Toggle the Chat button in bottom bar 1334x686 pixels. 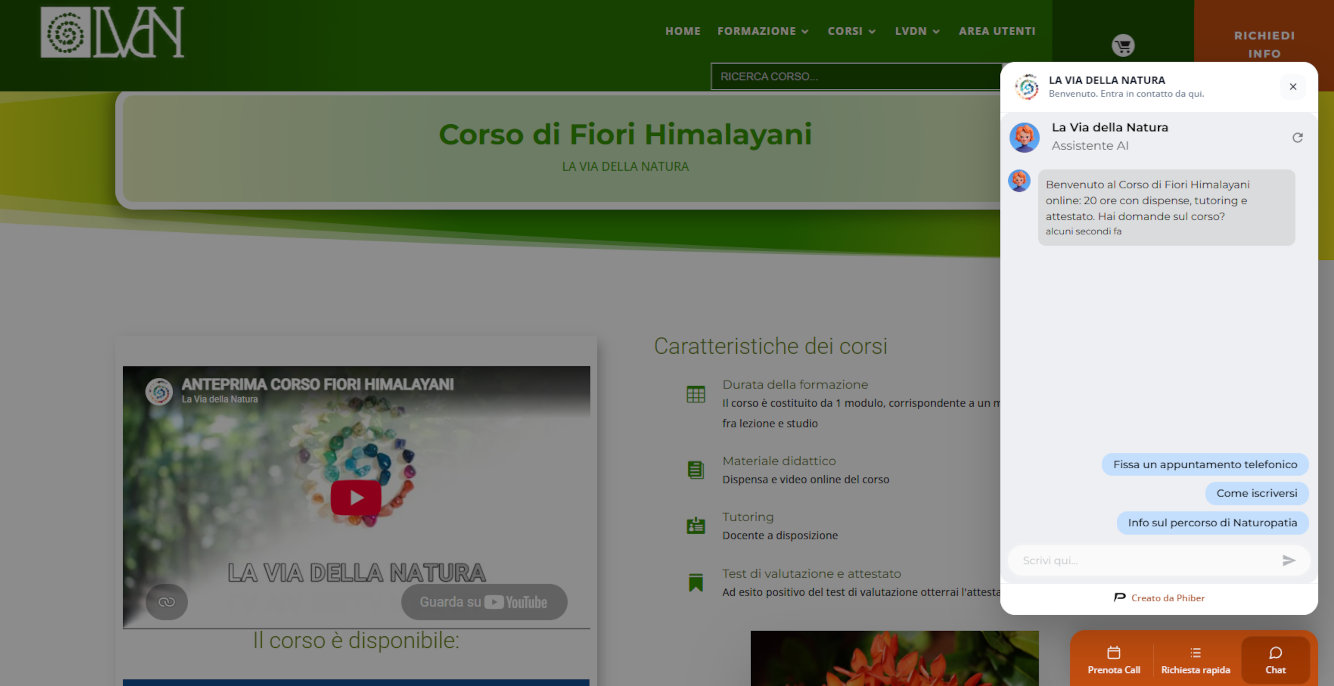1275,660
